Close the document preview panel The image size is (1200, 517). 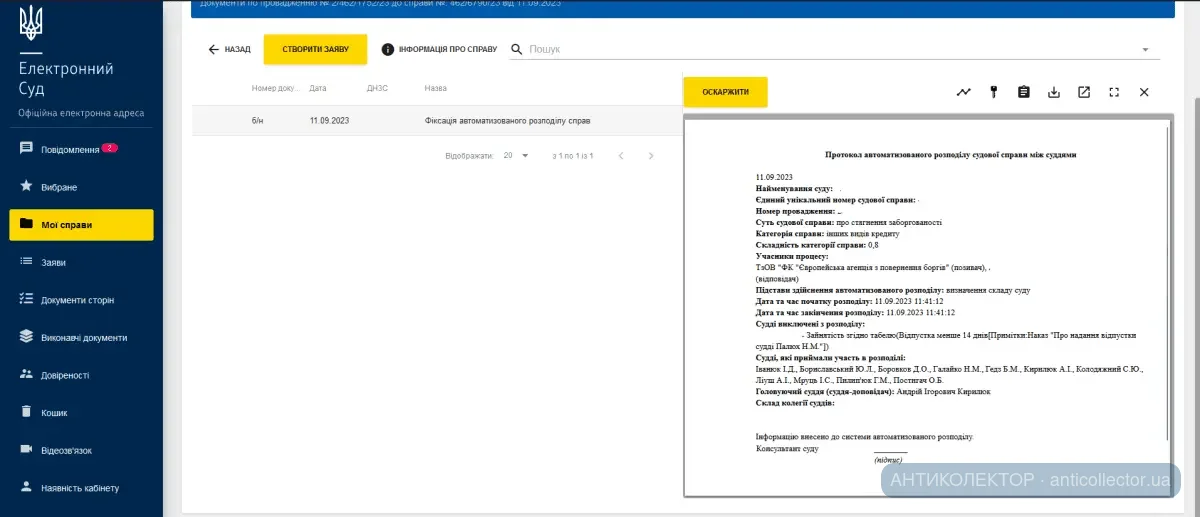1144,92
